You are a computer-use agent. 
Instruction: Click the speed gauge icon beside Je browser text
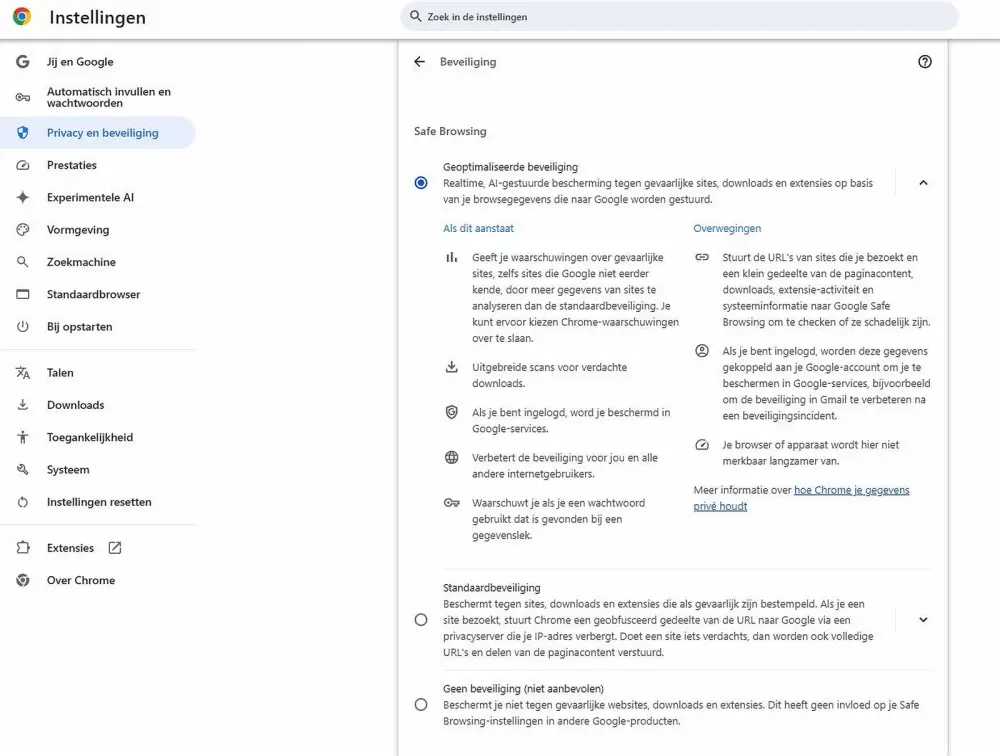pos(702,445)
